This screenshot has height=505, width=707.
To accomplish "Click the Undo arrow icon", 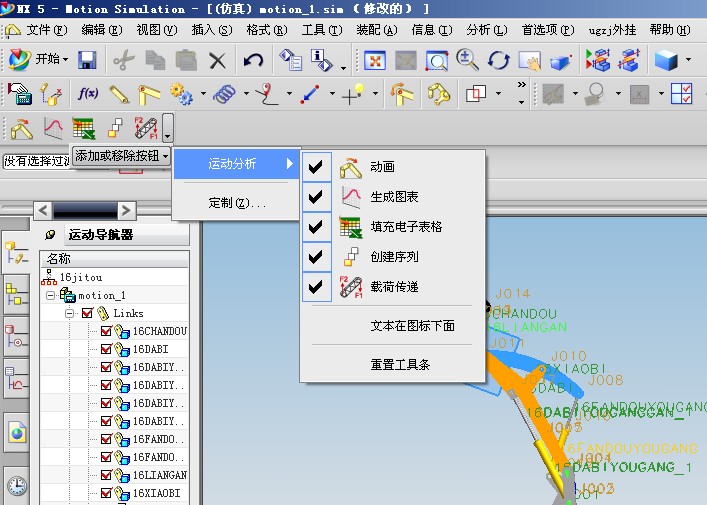I will point(253,60).
